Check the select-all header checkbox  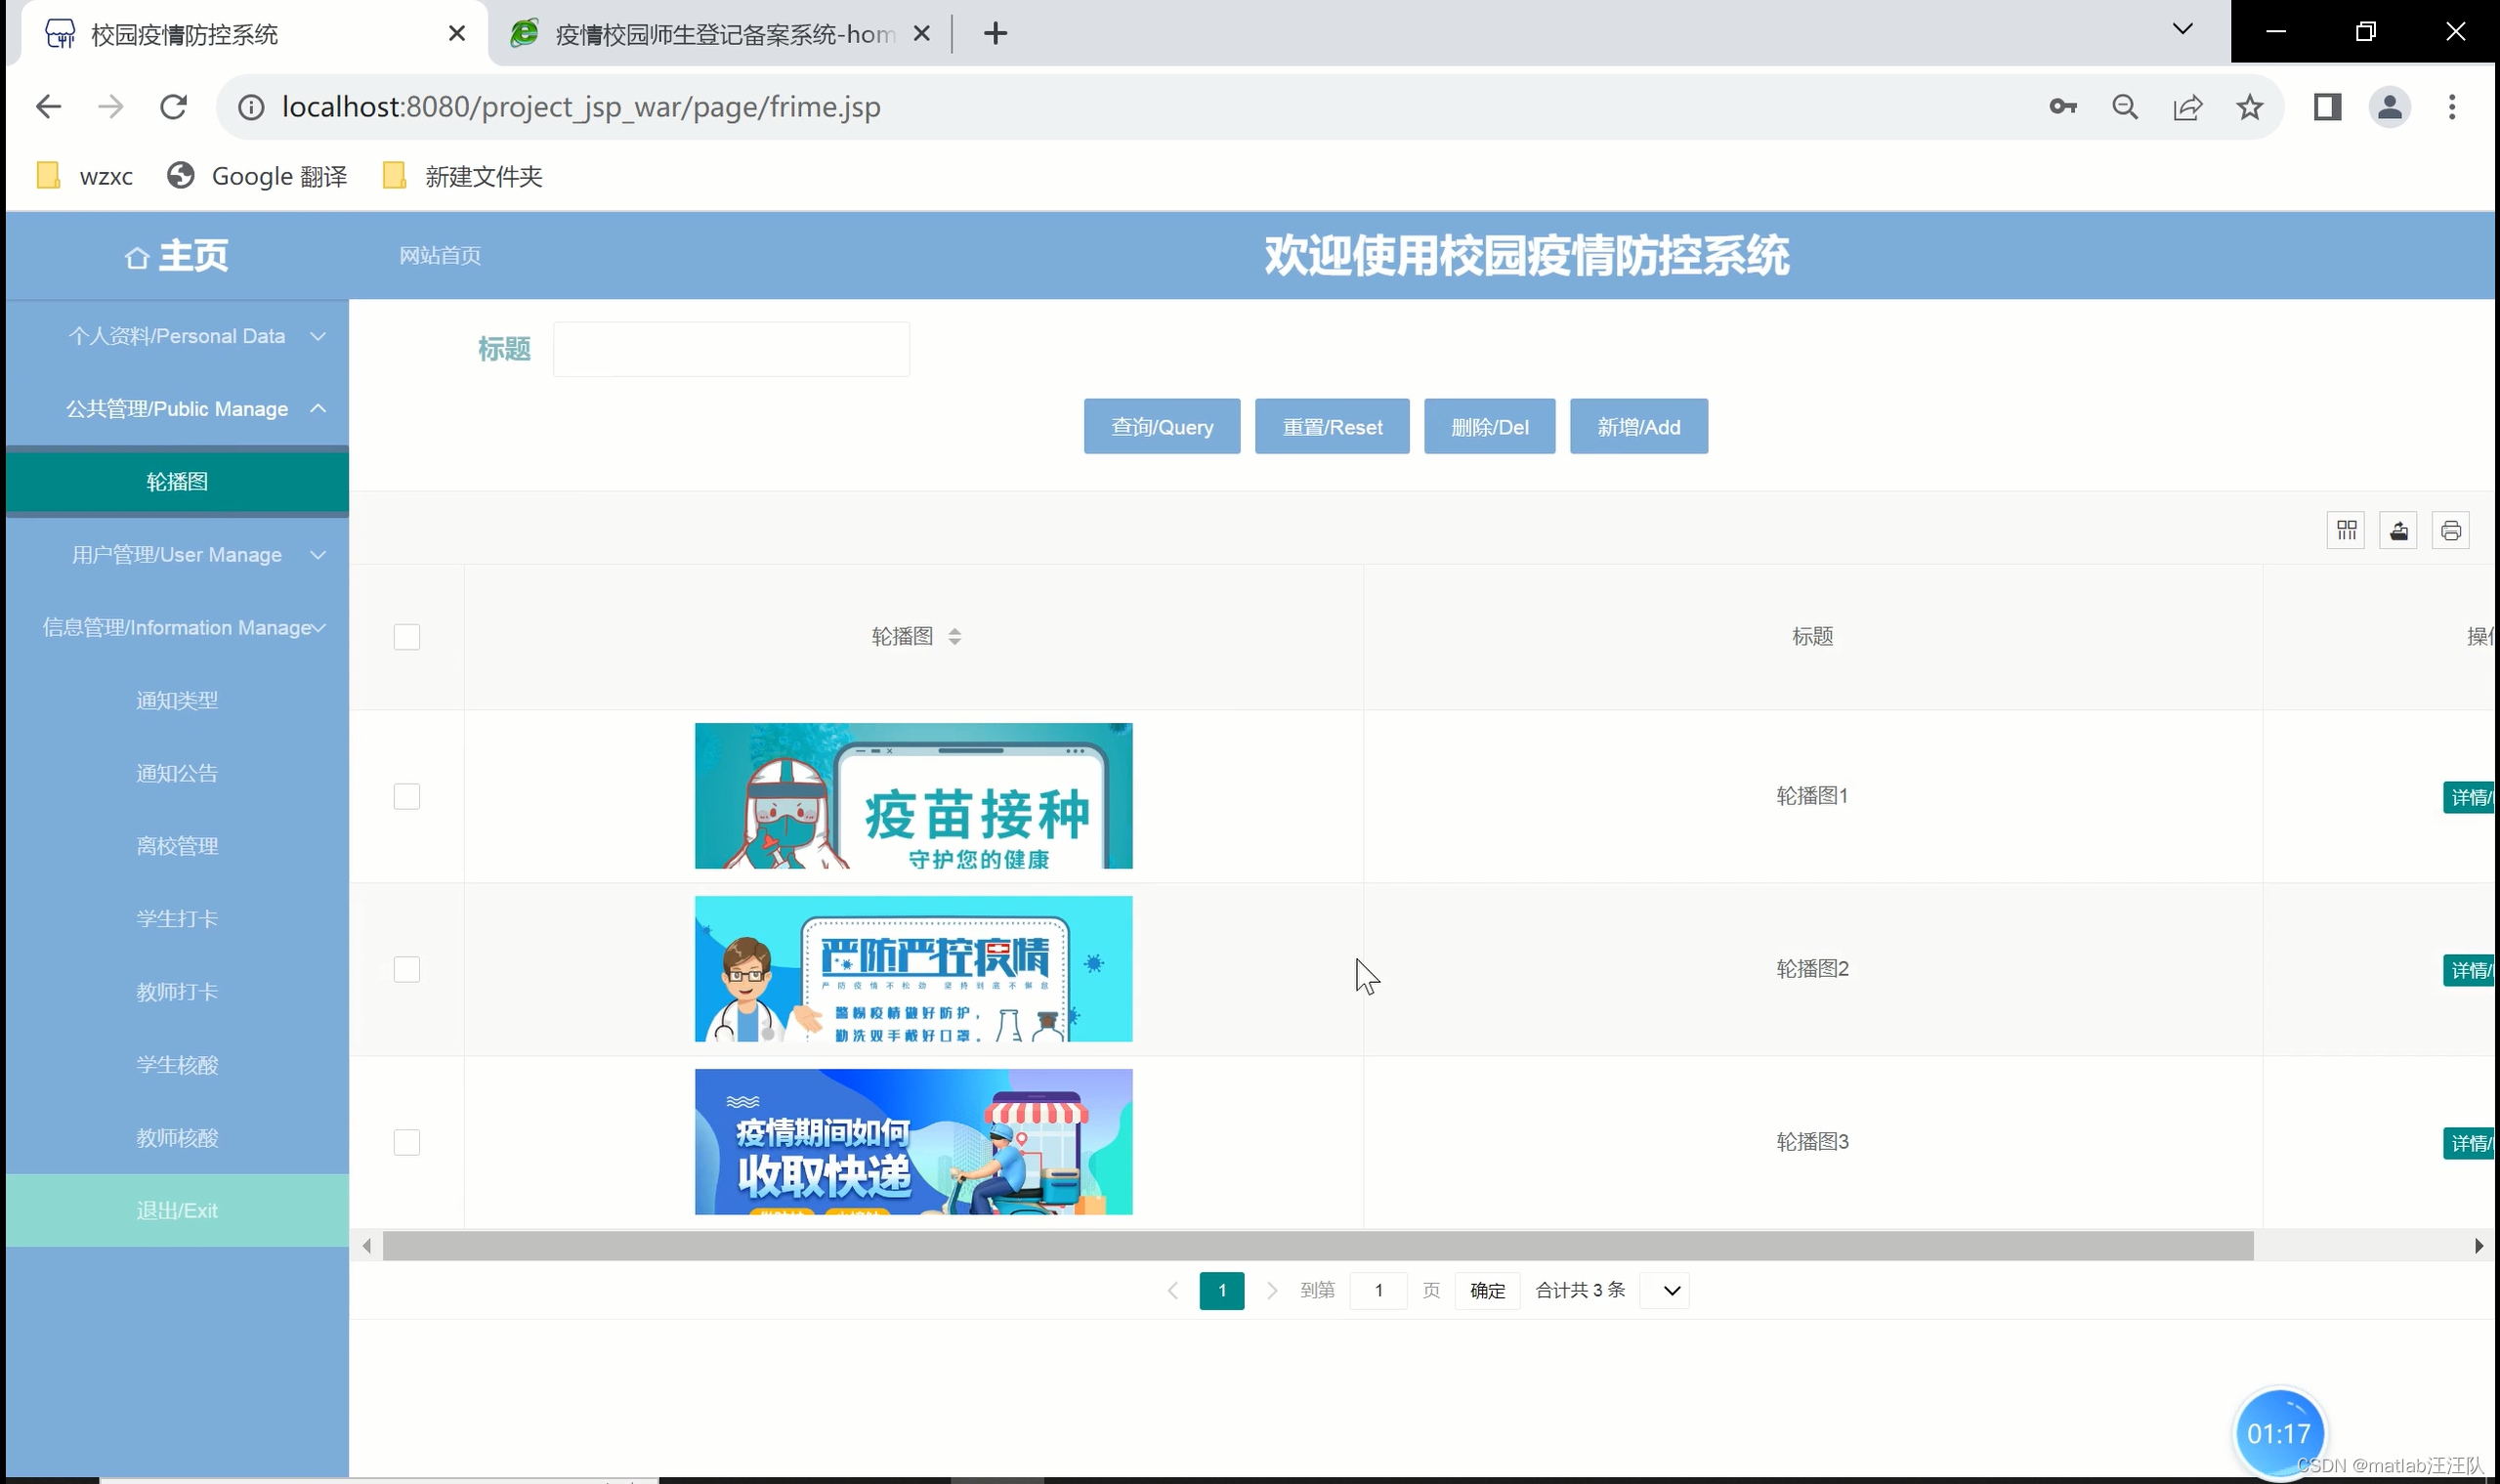(407, 637)
